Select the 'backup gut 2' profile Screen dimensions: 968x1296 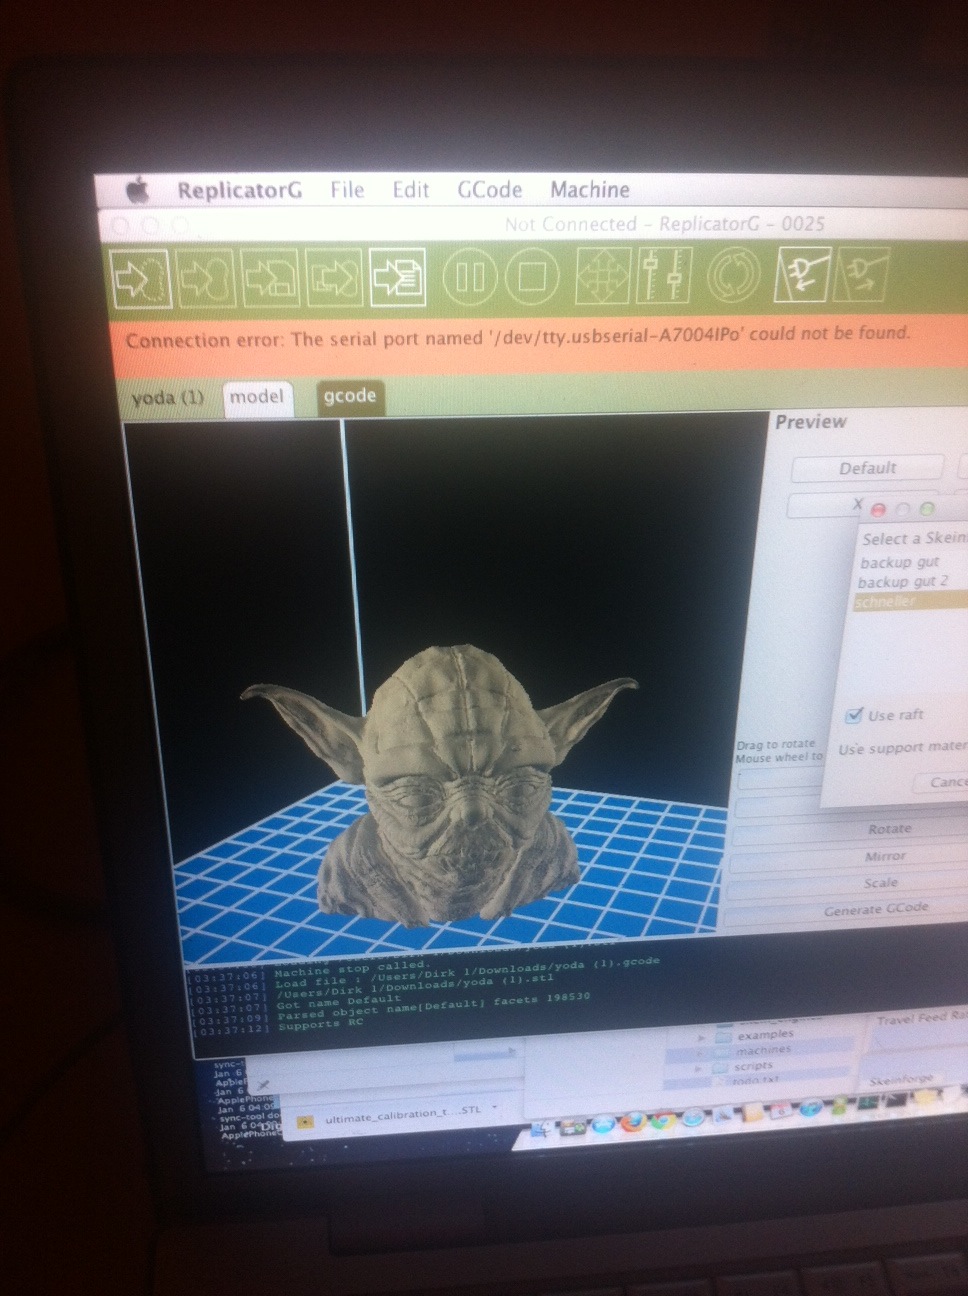[903, 582]
